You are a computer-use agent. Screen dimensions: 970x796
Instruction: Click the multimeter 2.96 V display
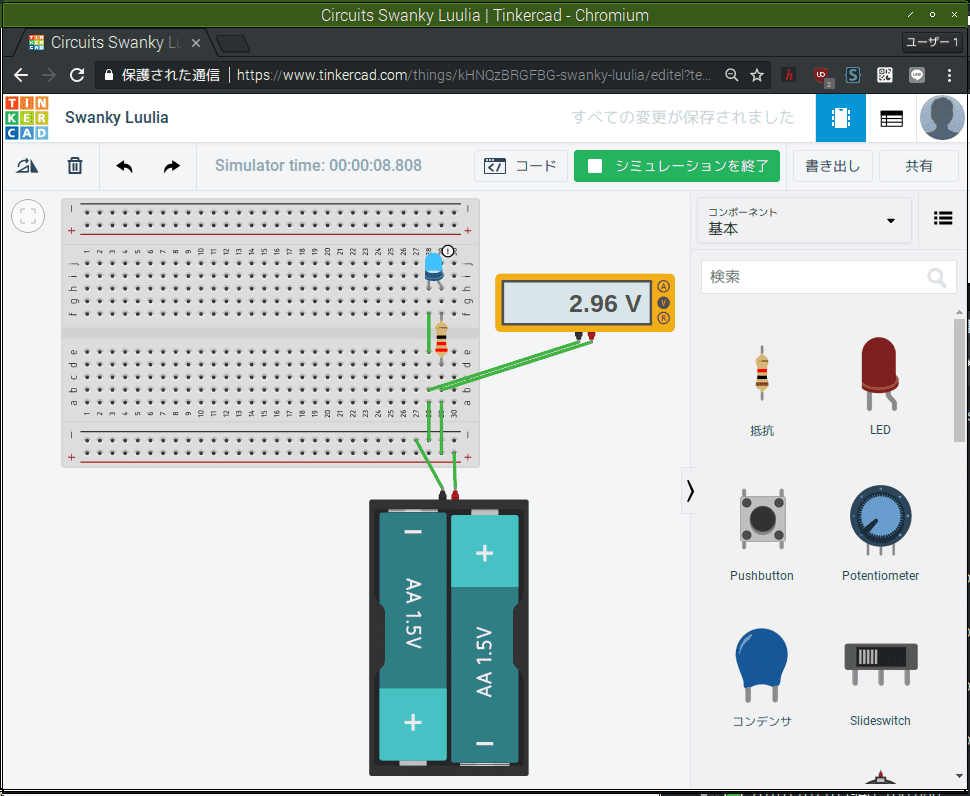point(577,303)
